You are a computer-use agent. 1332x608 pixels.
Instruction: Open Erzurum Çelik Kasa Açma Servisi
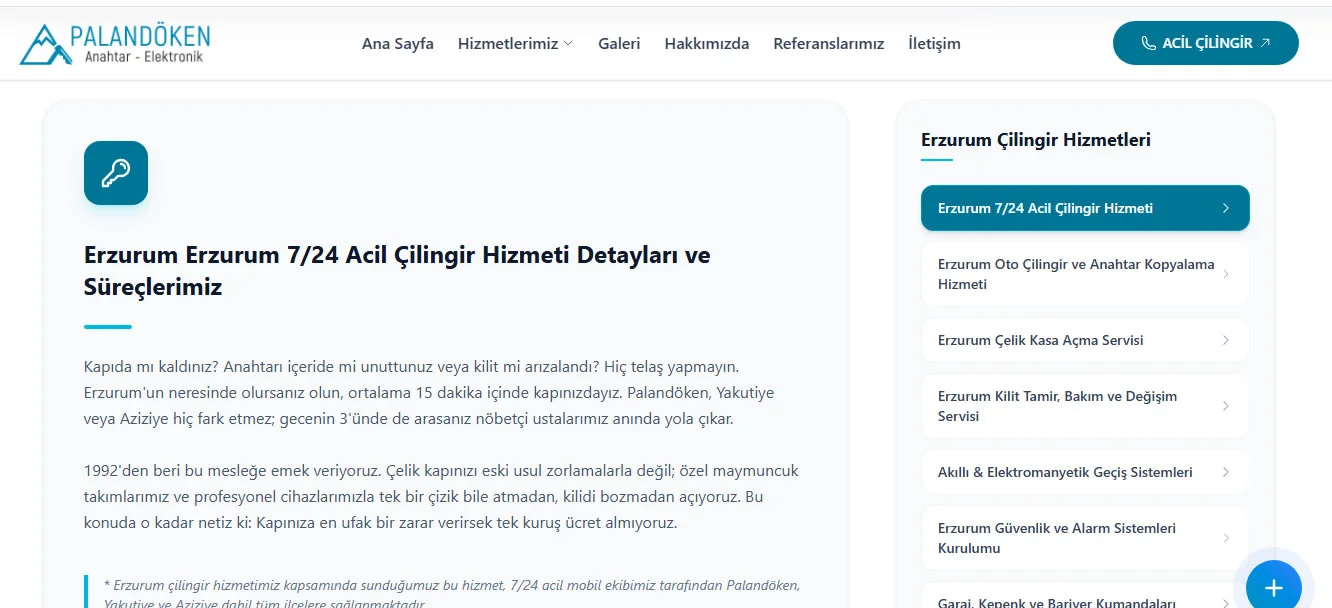point(1085,340)
